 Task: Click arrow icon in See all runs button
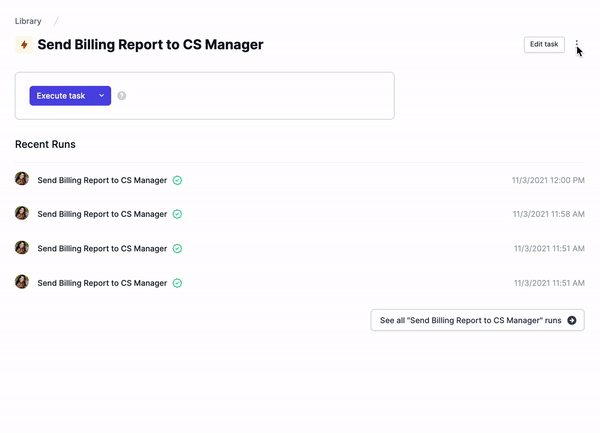pos(572,321)
